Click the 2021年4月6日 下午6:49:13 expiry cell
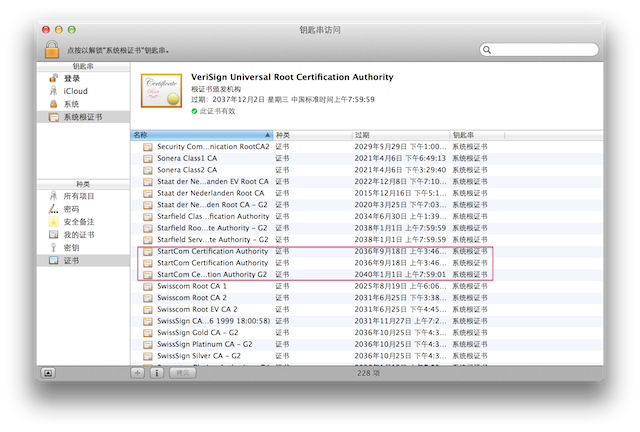The width and height of the screenshot is (640, 432). pyautogui.click(x=400, y=158)
